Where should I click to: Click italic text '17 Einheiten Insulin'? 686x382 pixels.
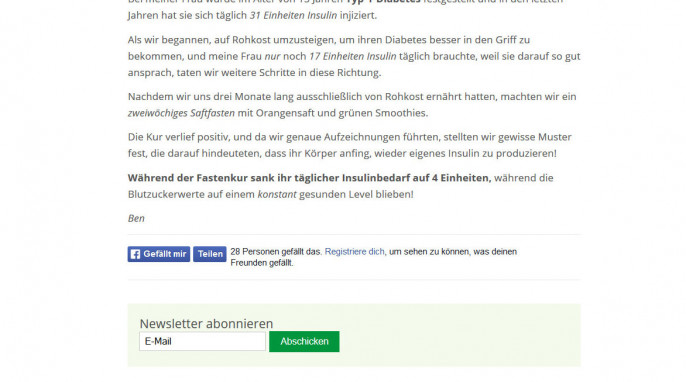[x=353, y=56]
